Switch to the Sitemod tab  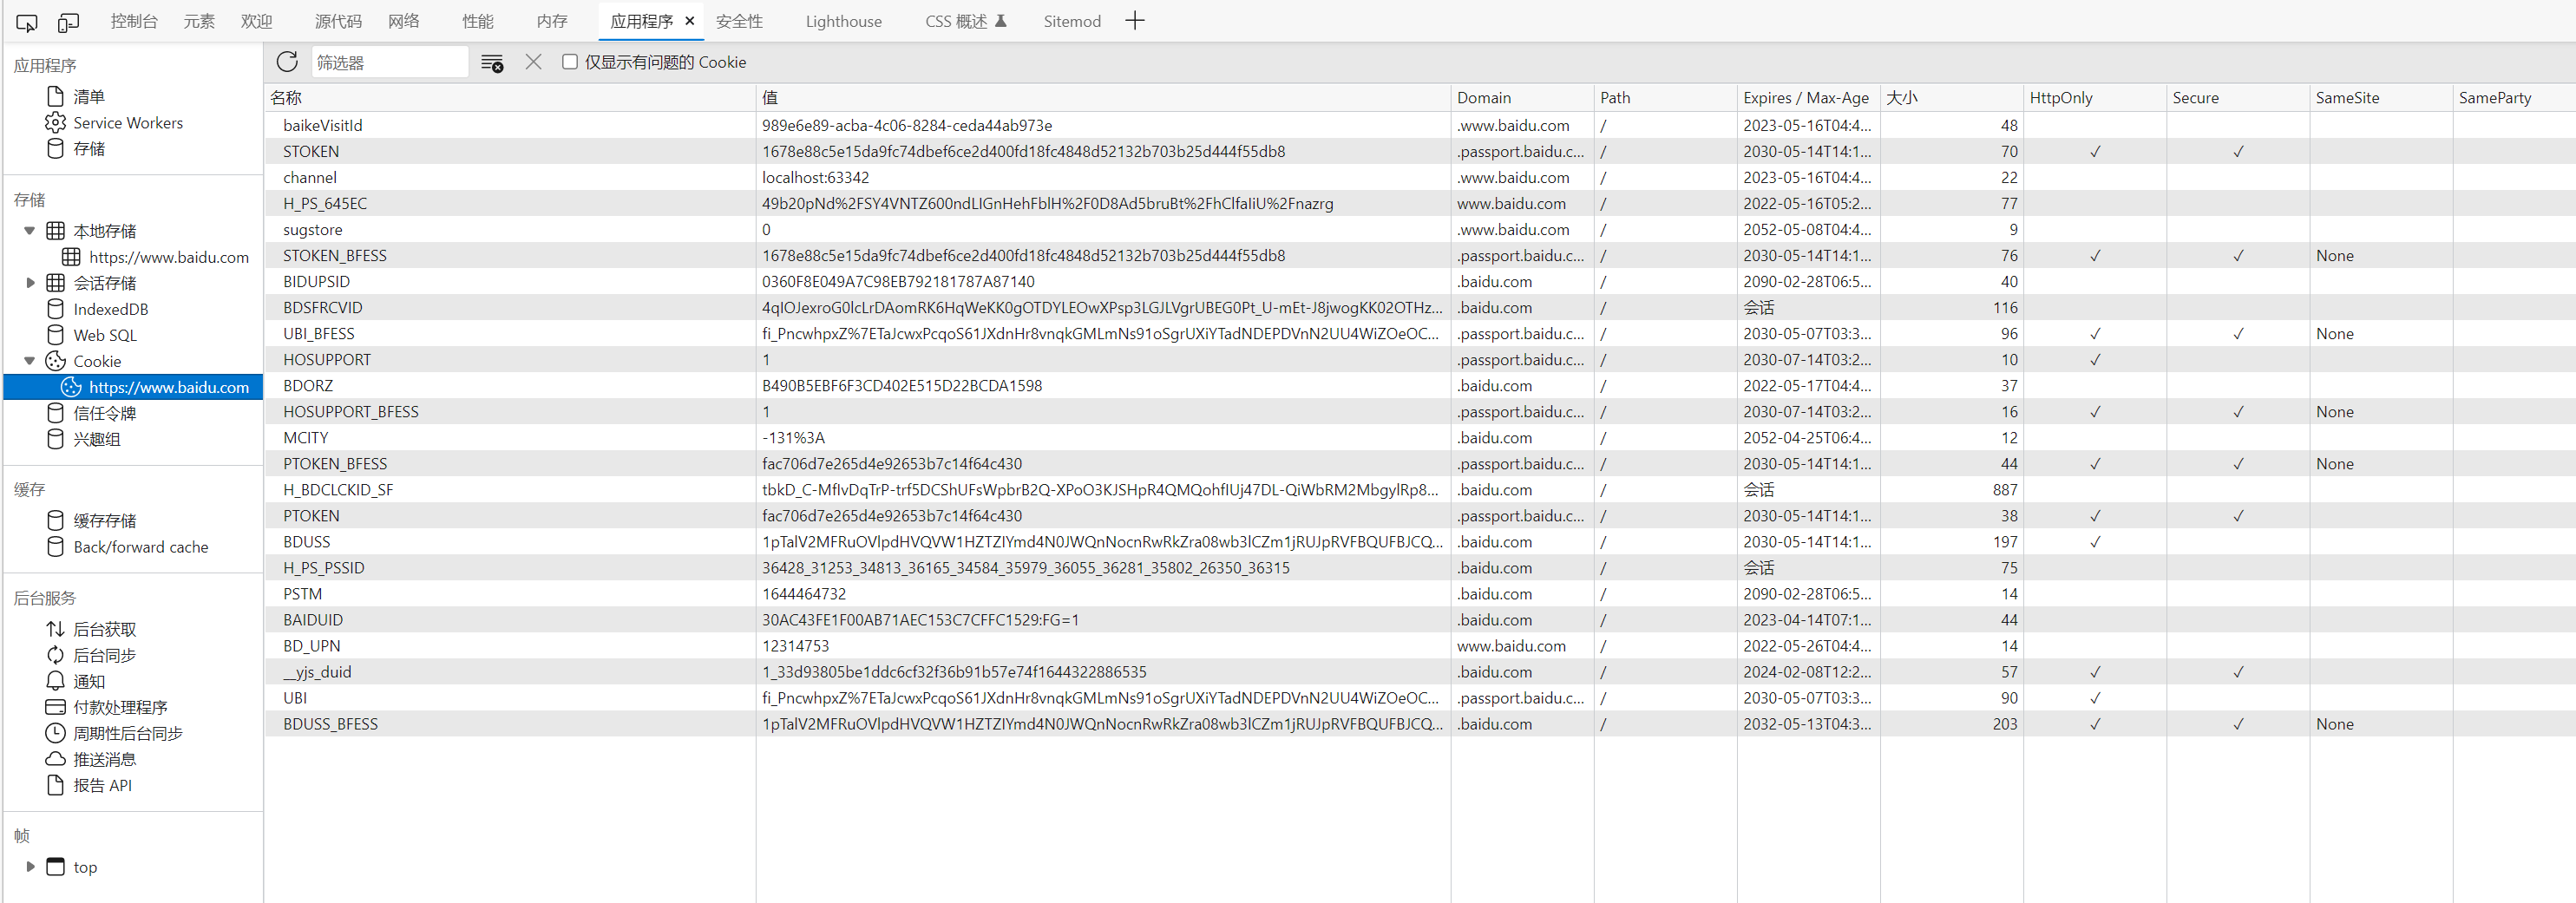tap(1072, 21)
